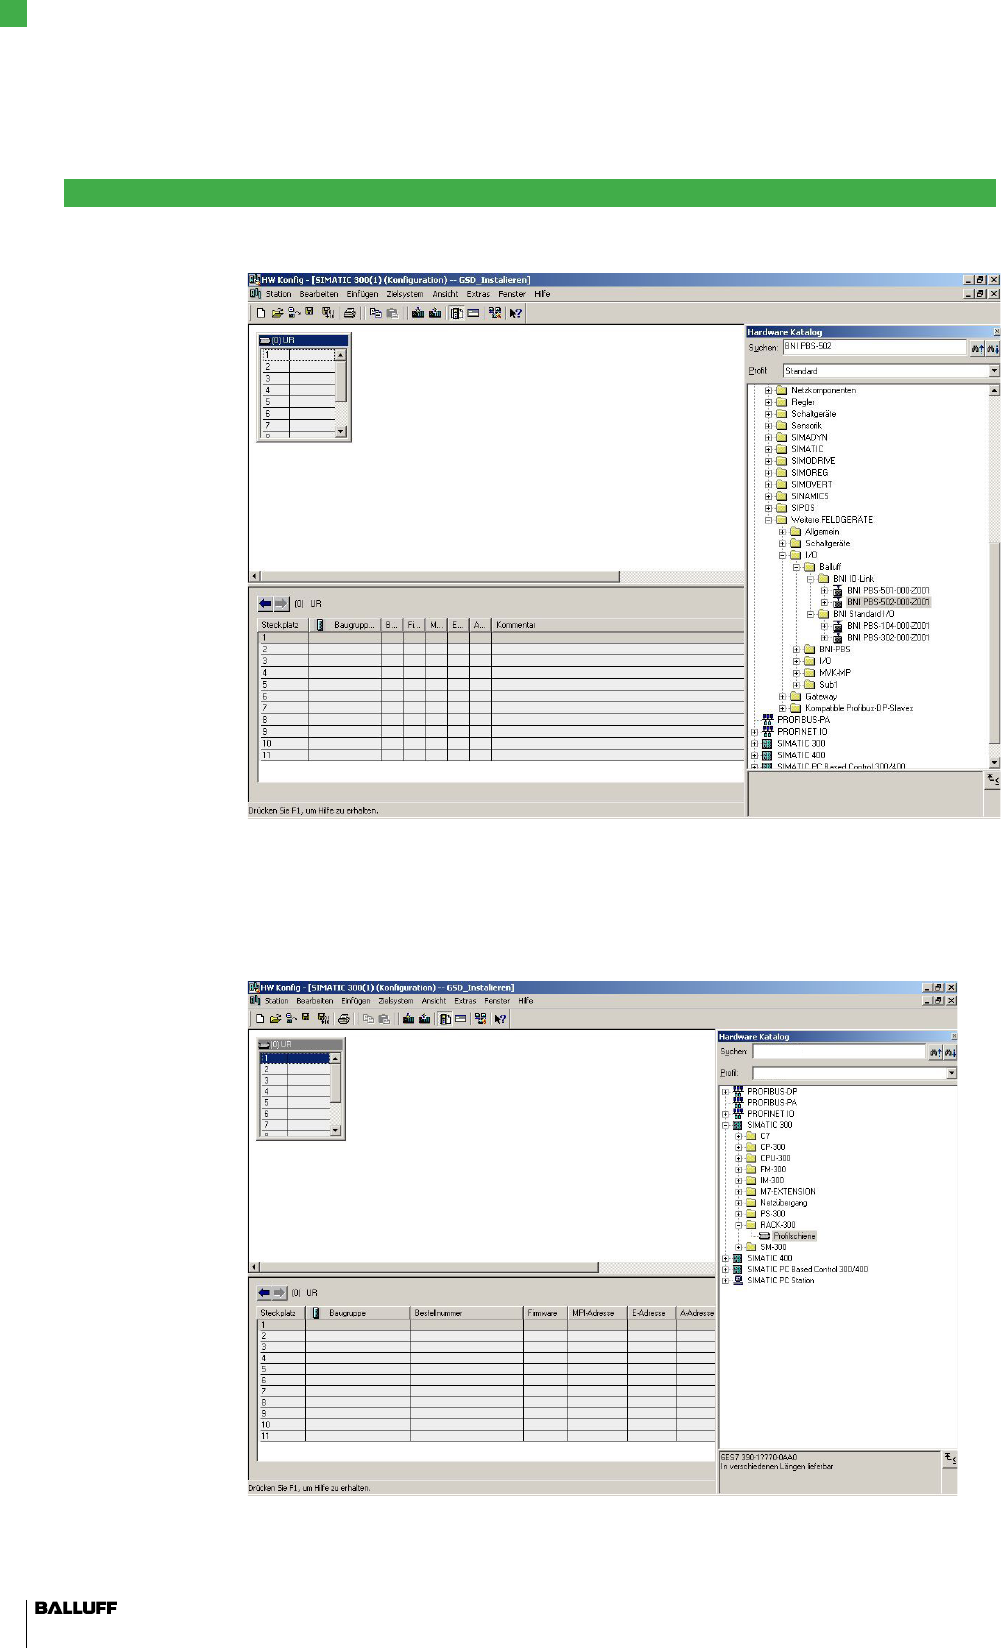Click Download to module icon in upper window
Screen dimensions: 1001x1648
pos(418,313)
